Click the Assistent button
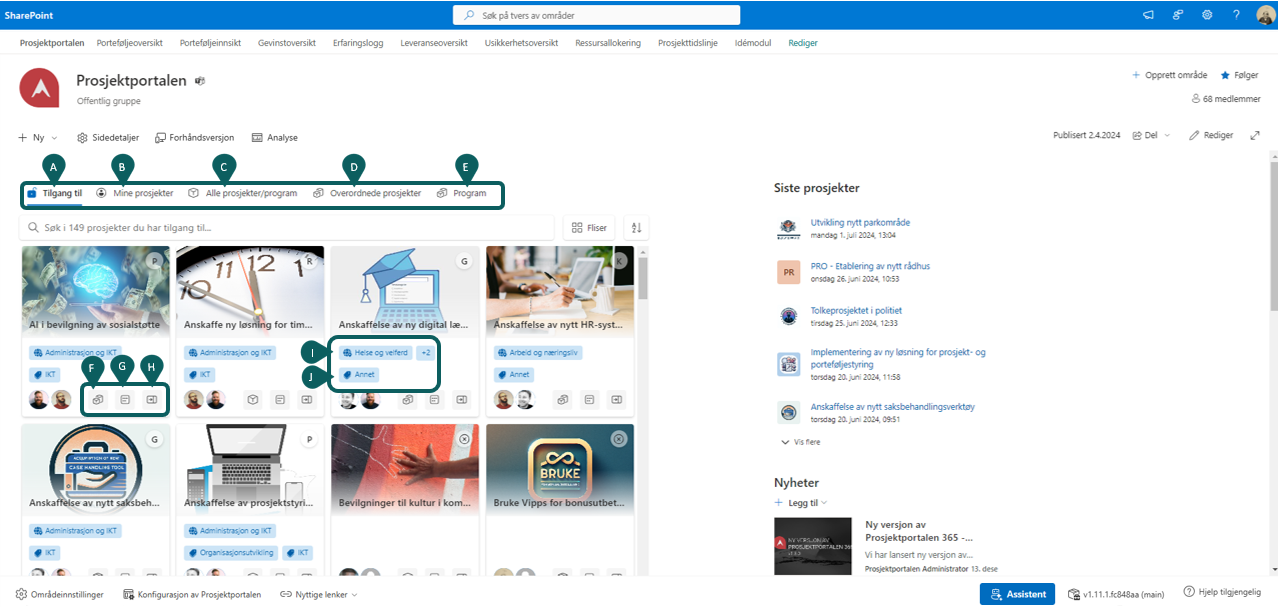The image size is (1278, 607). point(1017,594)
